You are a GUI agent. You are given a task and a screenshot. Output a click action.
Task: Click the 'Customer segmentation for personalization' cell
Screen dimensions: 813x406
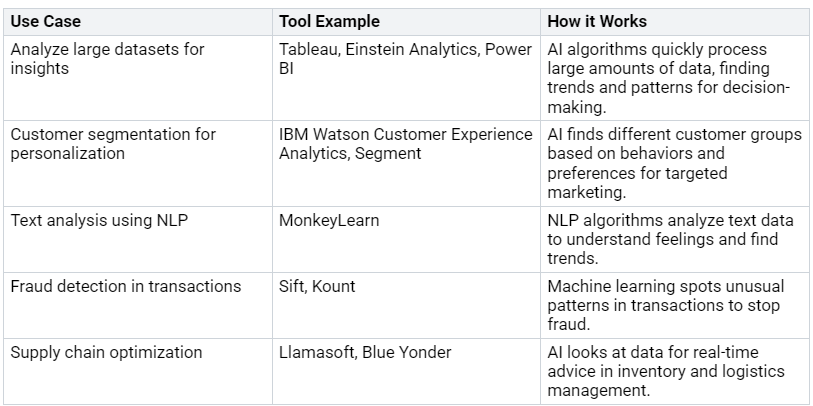point(113,143)
